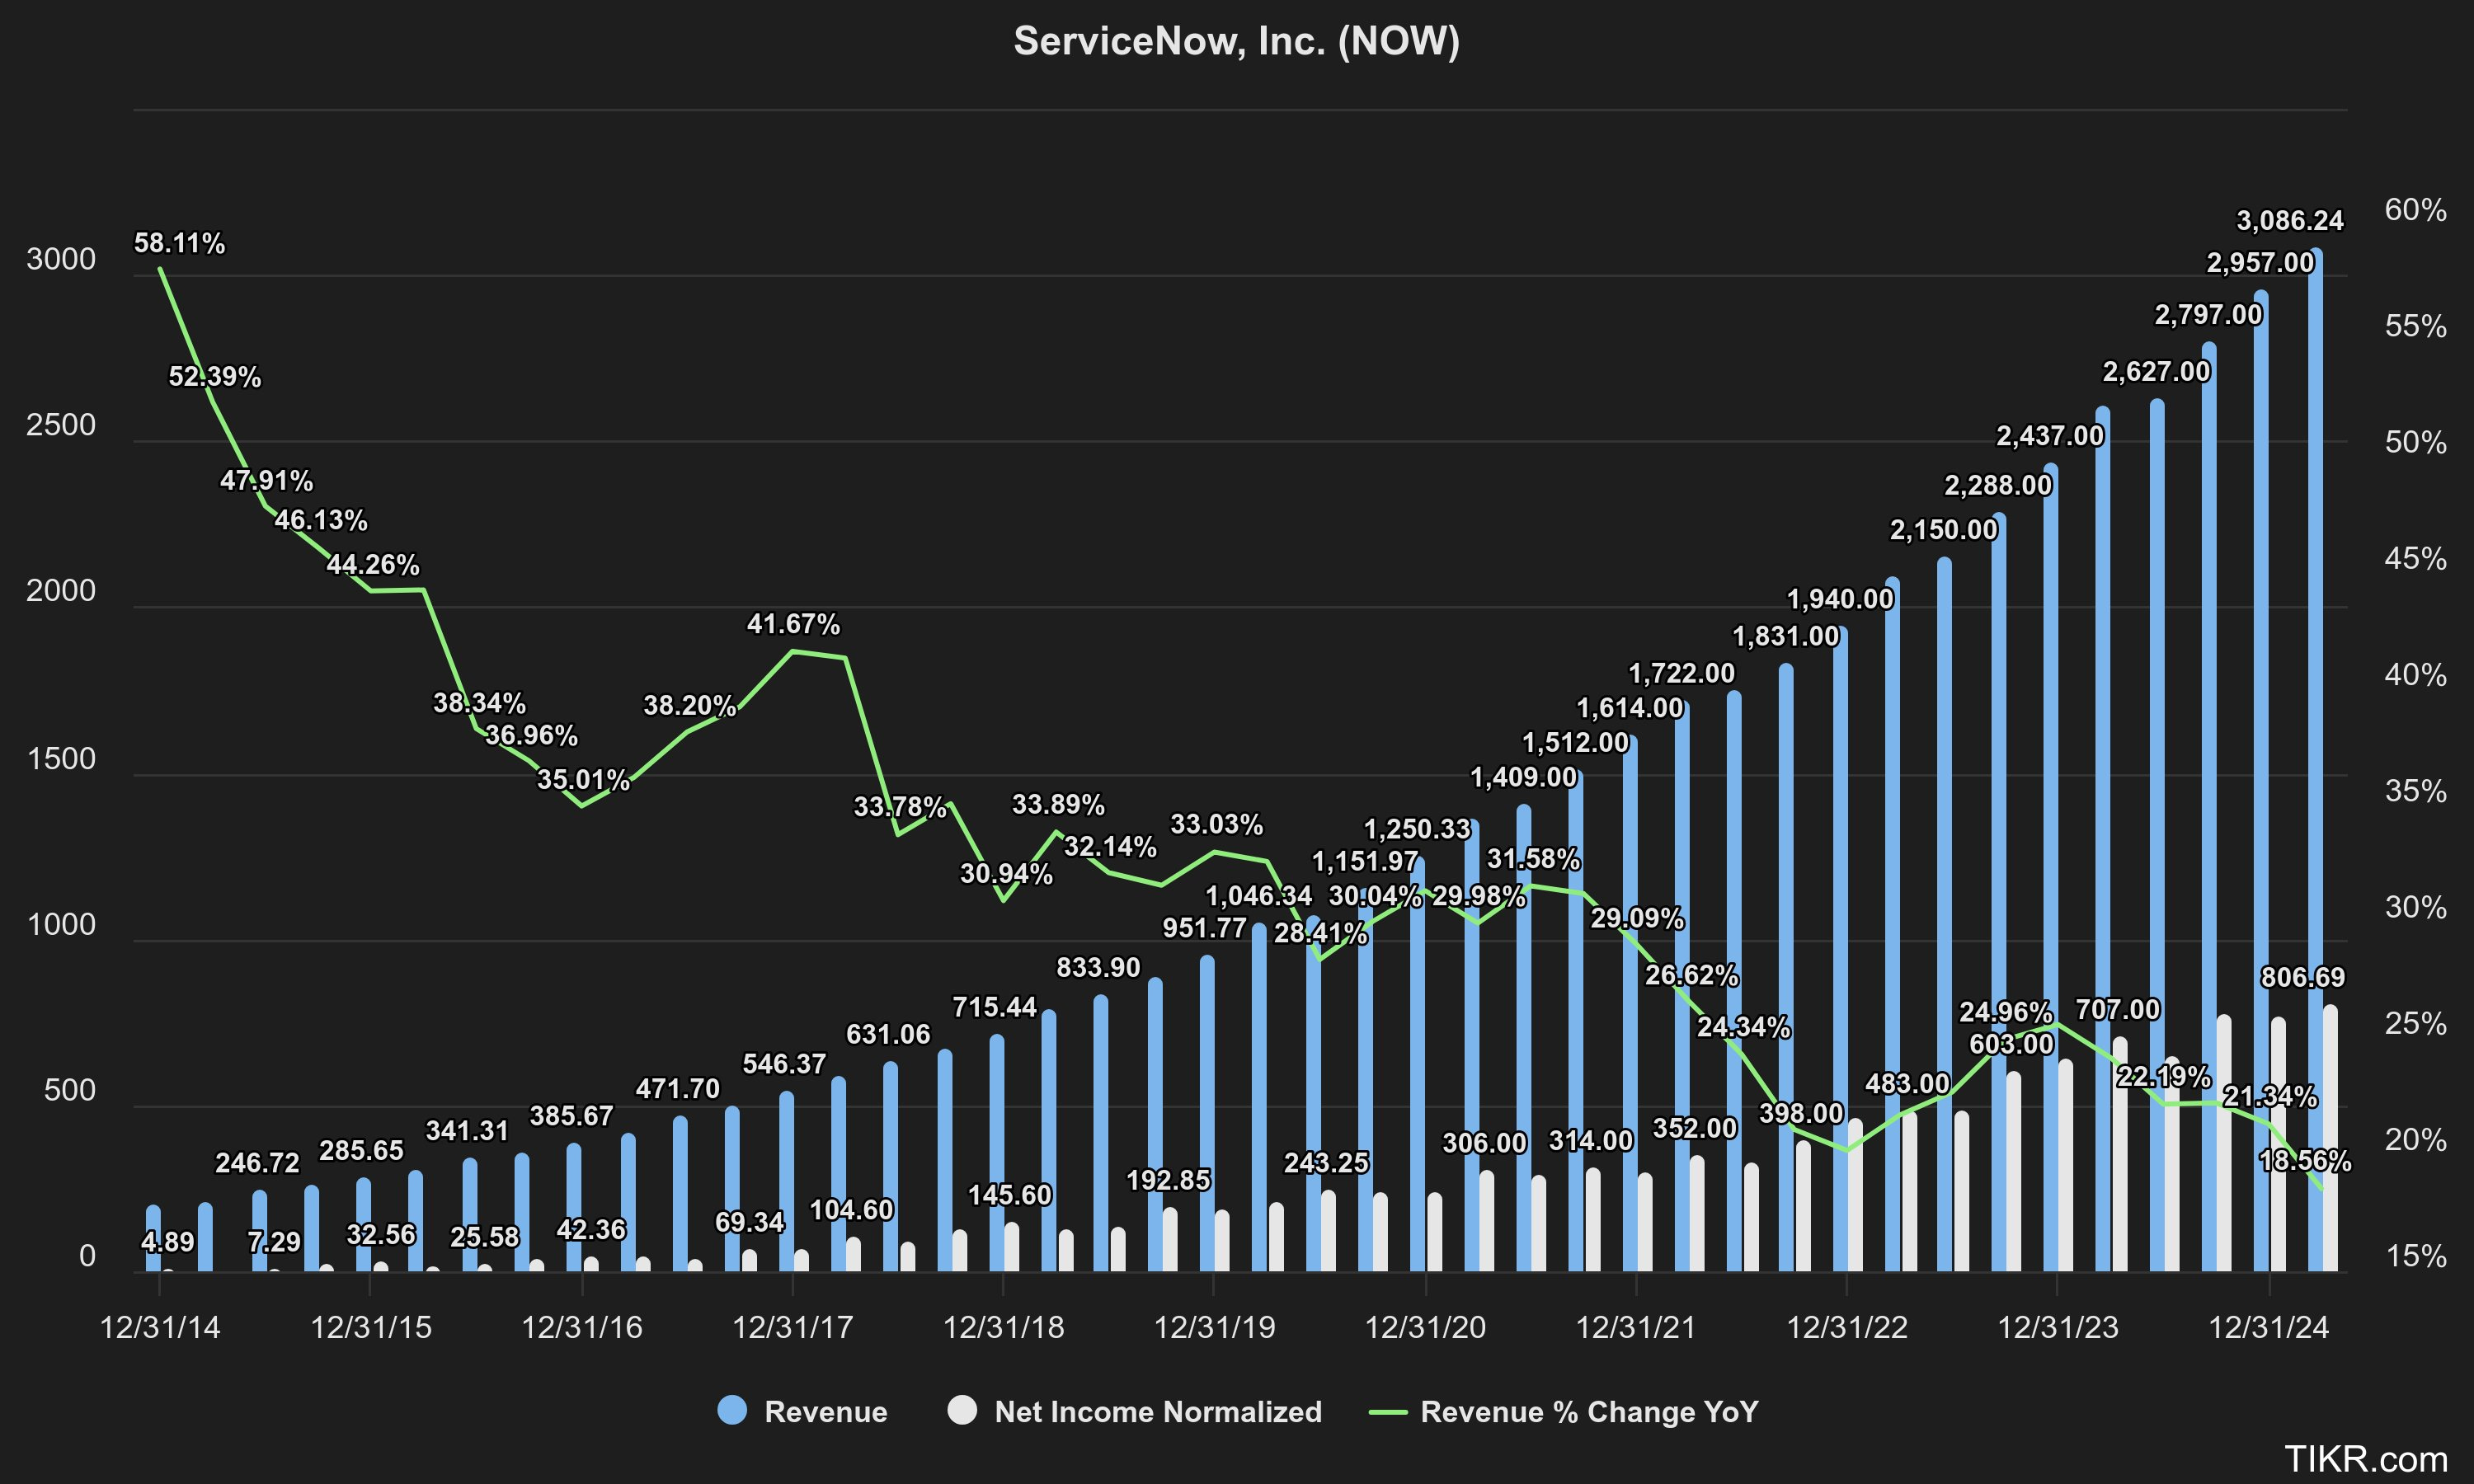Image resolution: width=2474 pixels, height=1484 pixels.
Task: Click the 3000 left axis label
Action: [61, 260]
